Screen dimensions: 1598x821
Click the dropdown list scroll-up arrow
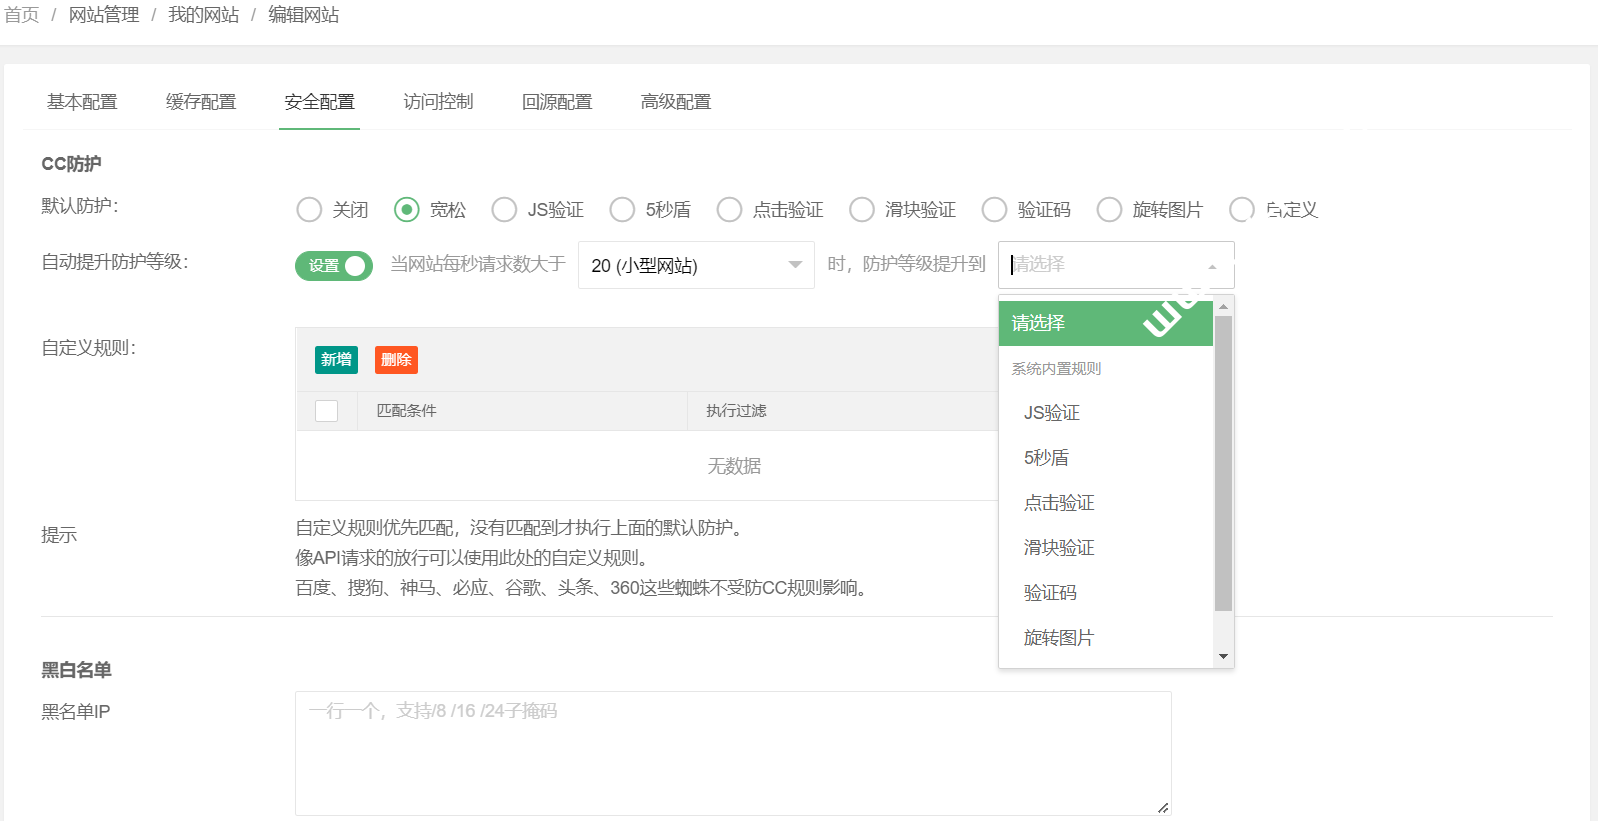point(1223,307)
